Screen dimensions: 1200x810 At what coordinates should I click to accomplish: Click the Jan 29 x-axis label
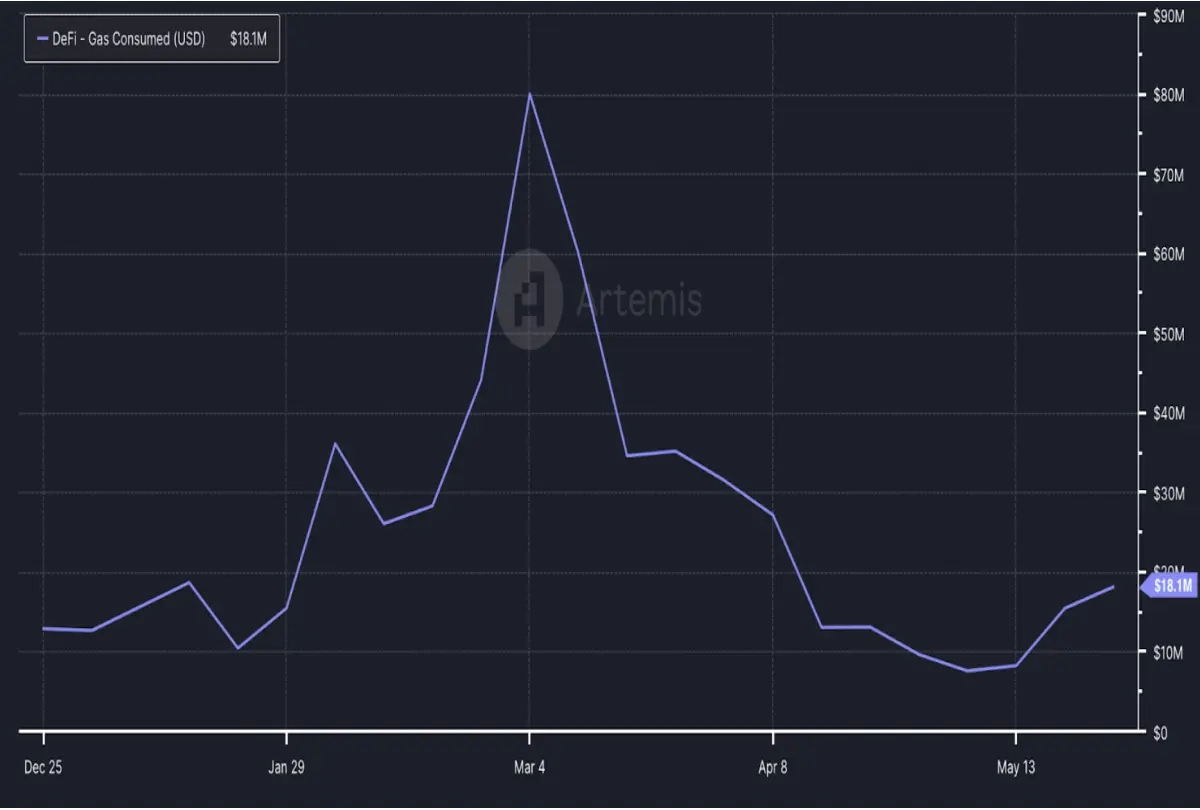pos(286,767)
